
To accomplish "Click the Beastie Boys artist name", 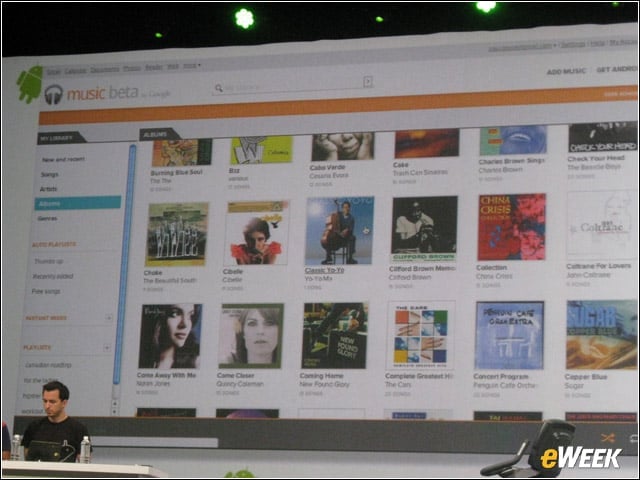I will [x=594, y=167].
